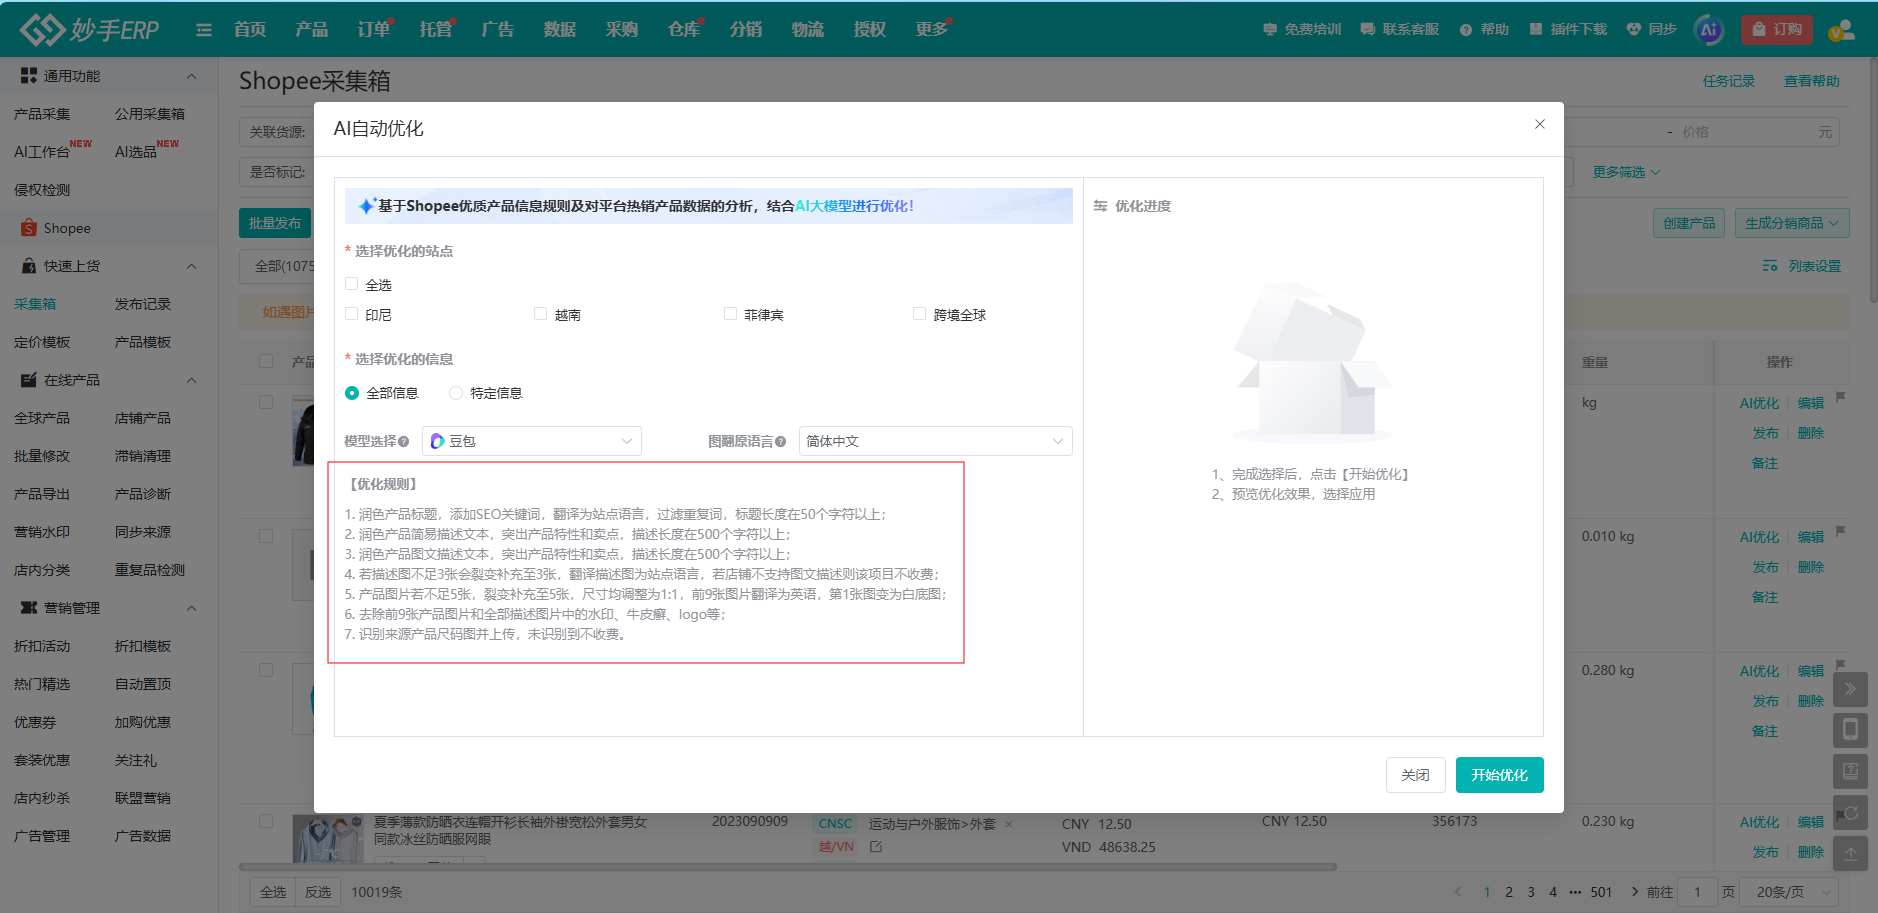Open the 广告 top menu
This screenshot has height=913, width=1878.
click(x=498, y=29)
